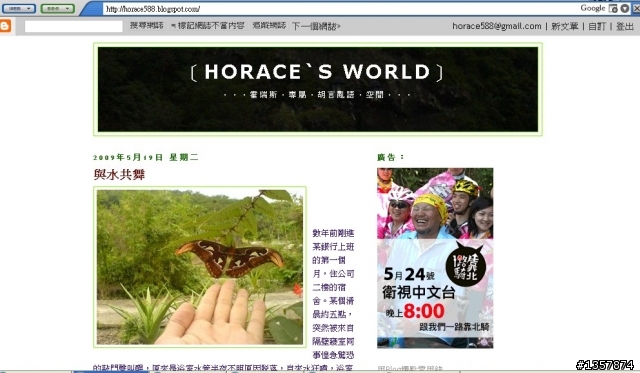Open the blue dropdown button at top left
Viewport: 640px width, 373px height.
(x=19, y=8)
